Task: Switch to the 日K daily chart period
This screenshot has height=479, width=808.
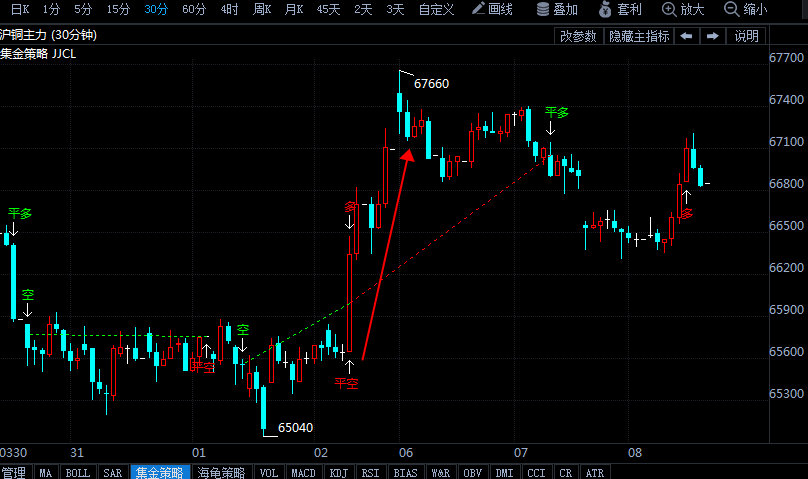Action: pyautogui.click(x=20, y=9)
